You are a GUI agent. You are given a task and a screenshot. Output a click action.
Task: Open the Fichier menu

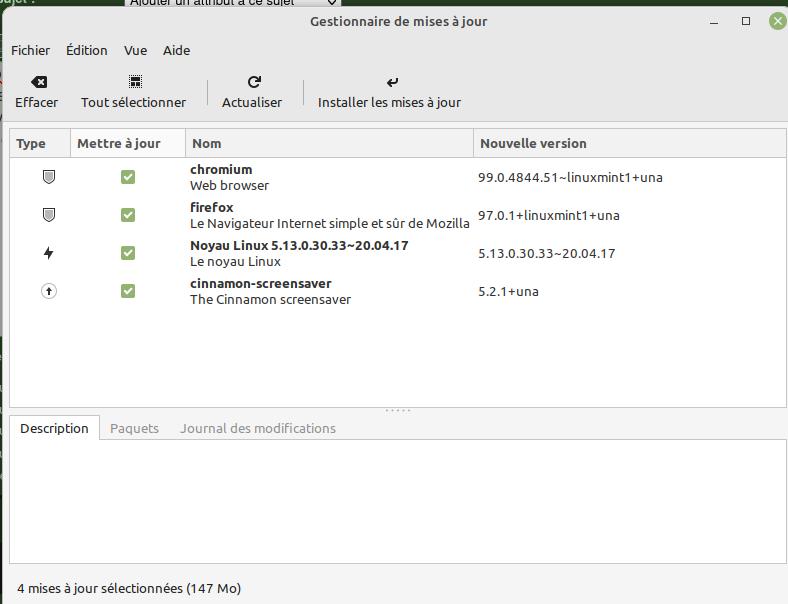(30, 50)
